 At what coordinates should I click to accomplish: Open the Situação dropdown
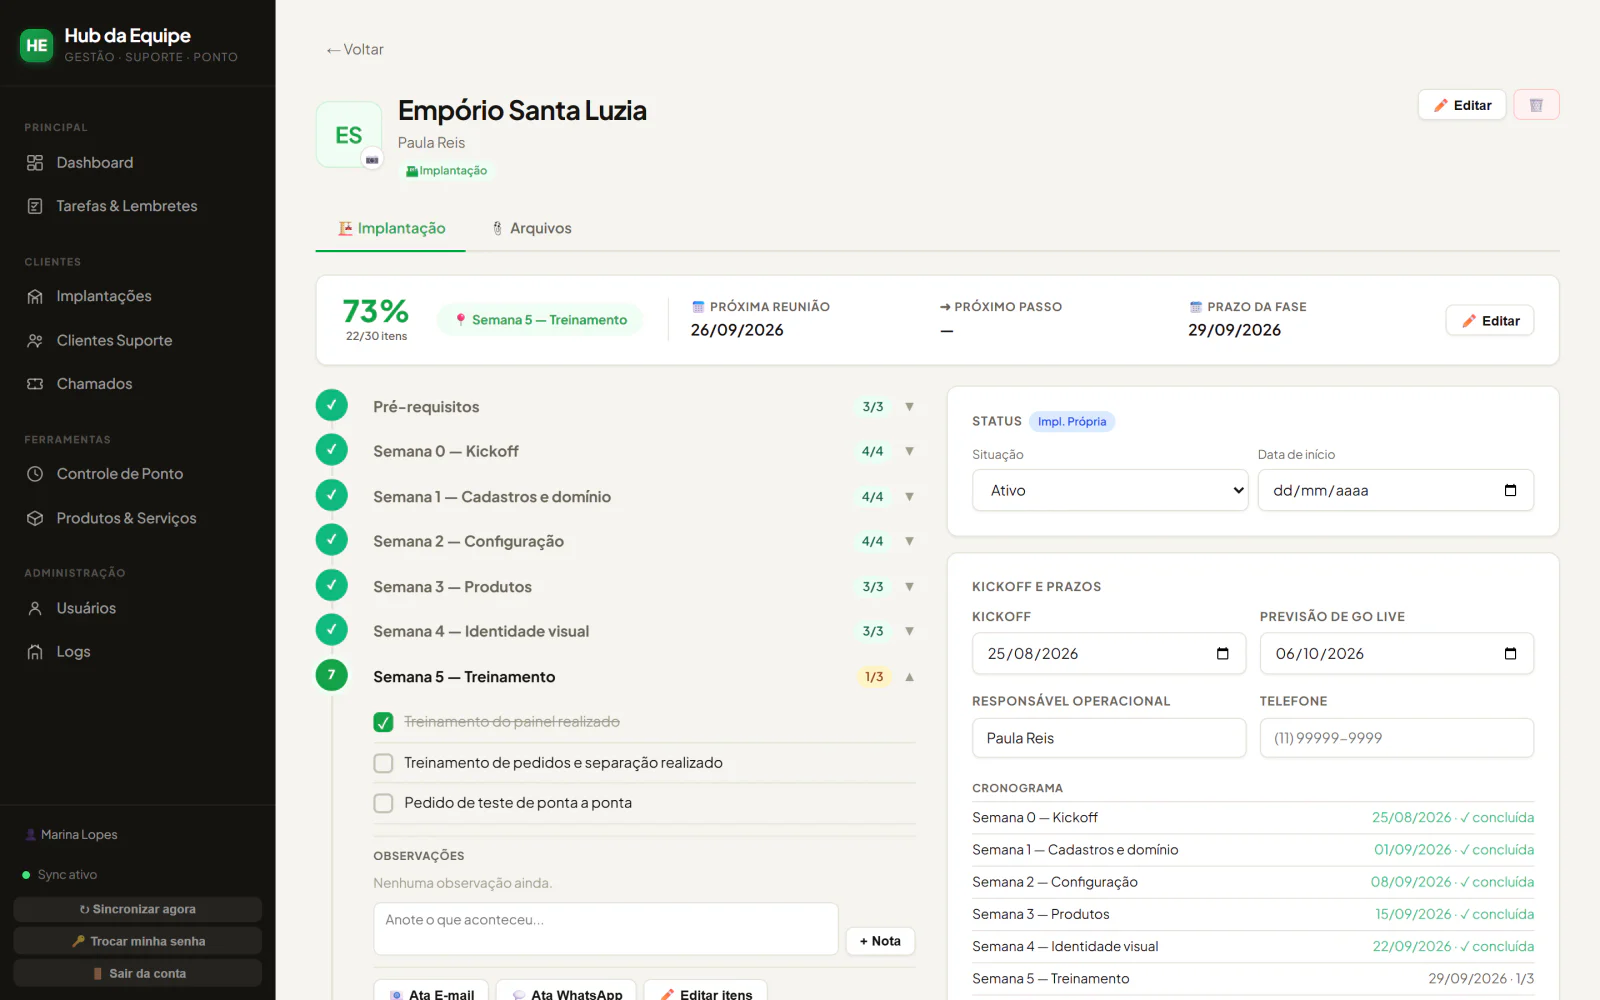pos(1110,490)
